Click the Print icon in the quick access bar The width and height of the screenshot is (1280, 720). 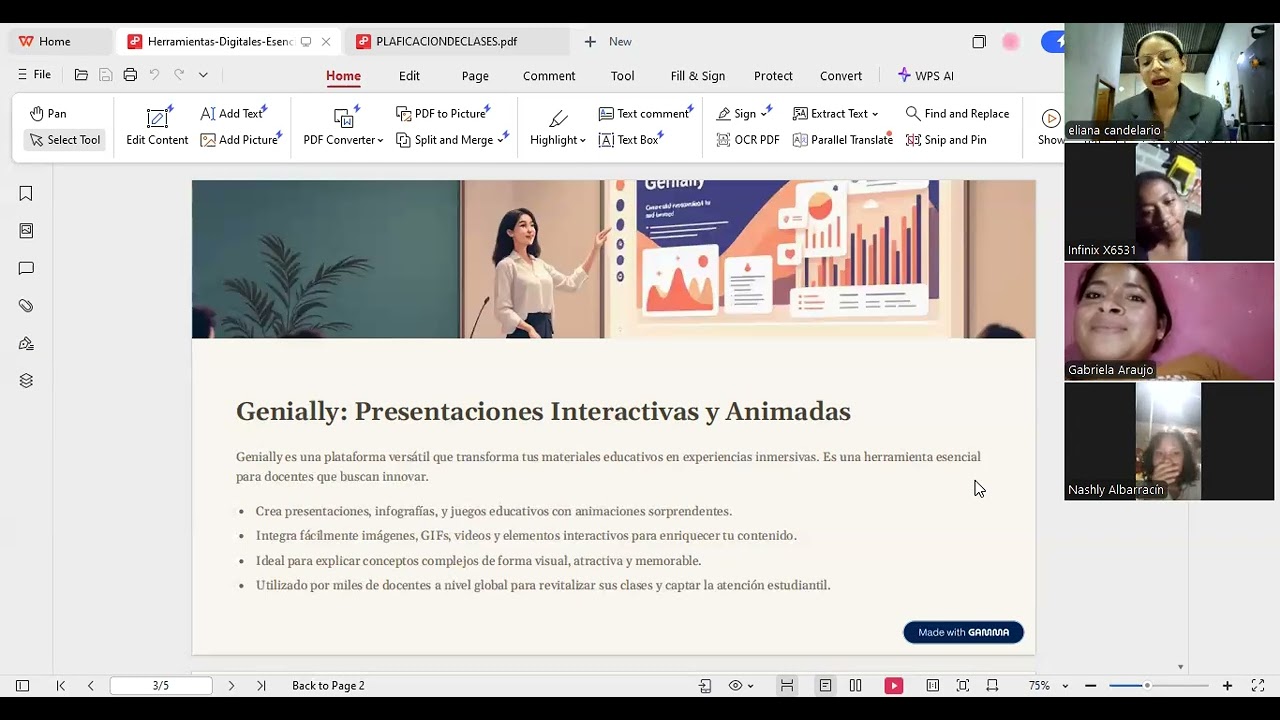130,75
